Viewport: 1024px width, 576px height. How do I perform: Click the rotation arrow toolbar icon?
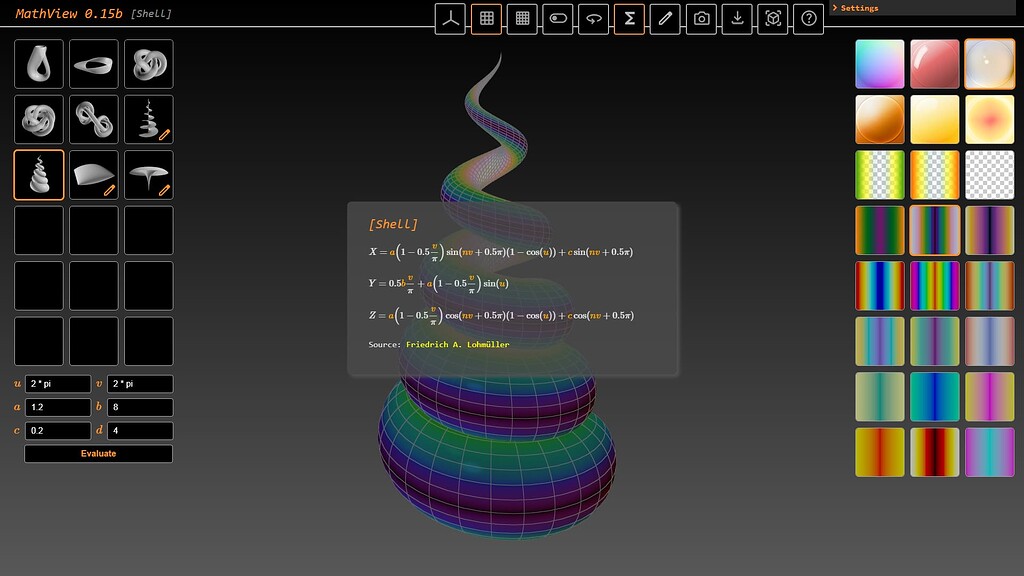coord(593,18)
